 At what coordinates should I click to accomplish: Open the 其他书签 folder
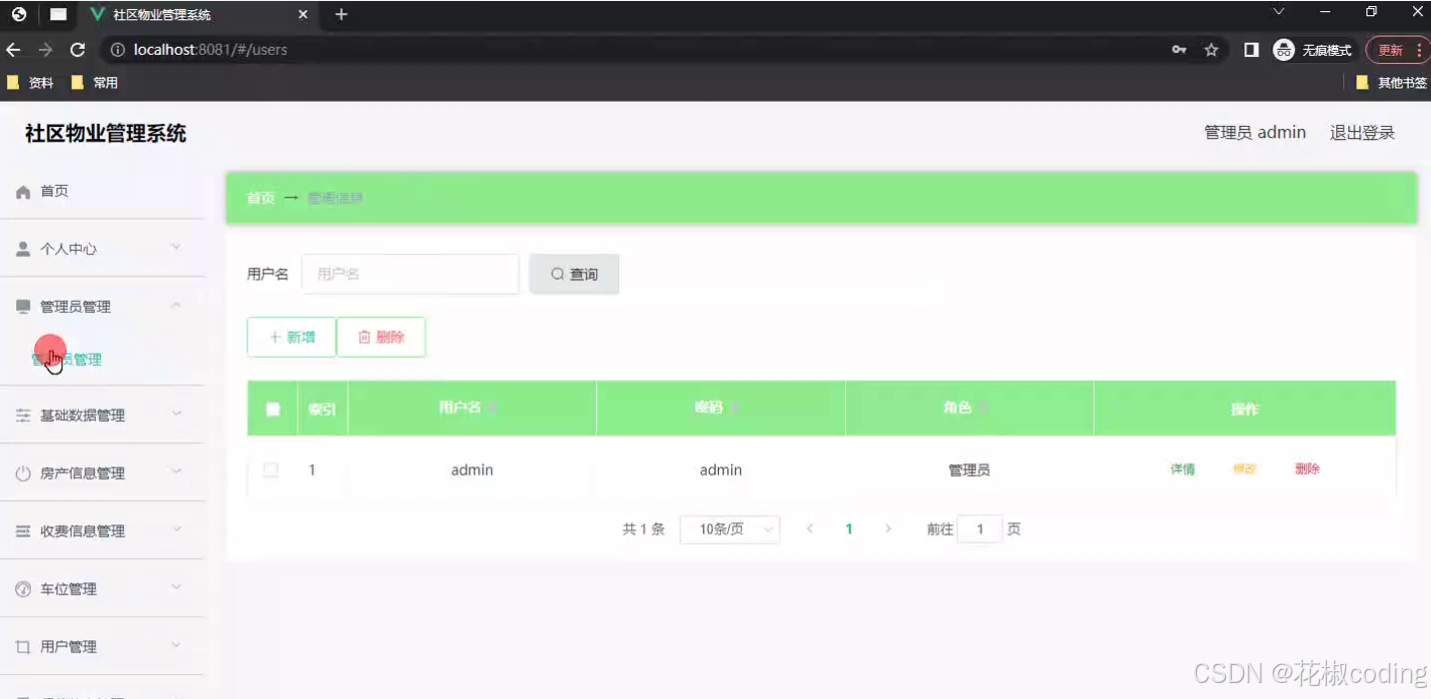click(x=1391, y=83)
